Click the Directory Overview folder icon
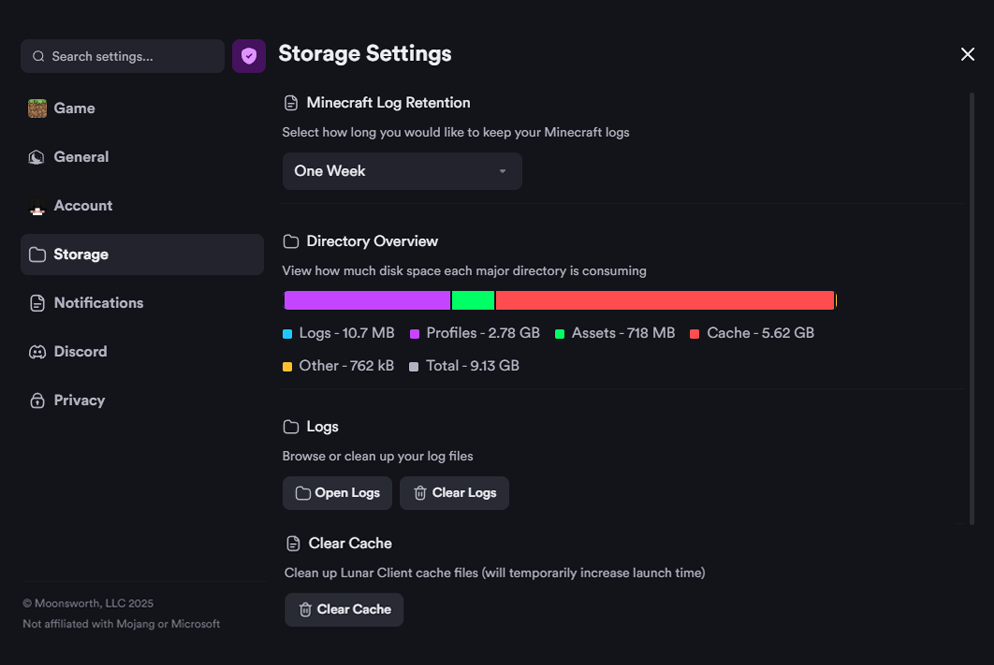The height and width of the screenshot is (665, 994). (291, 242)
